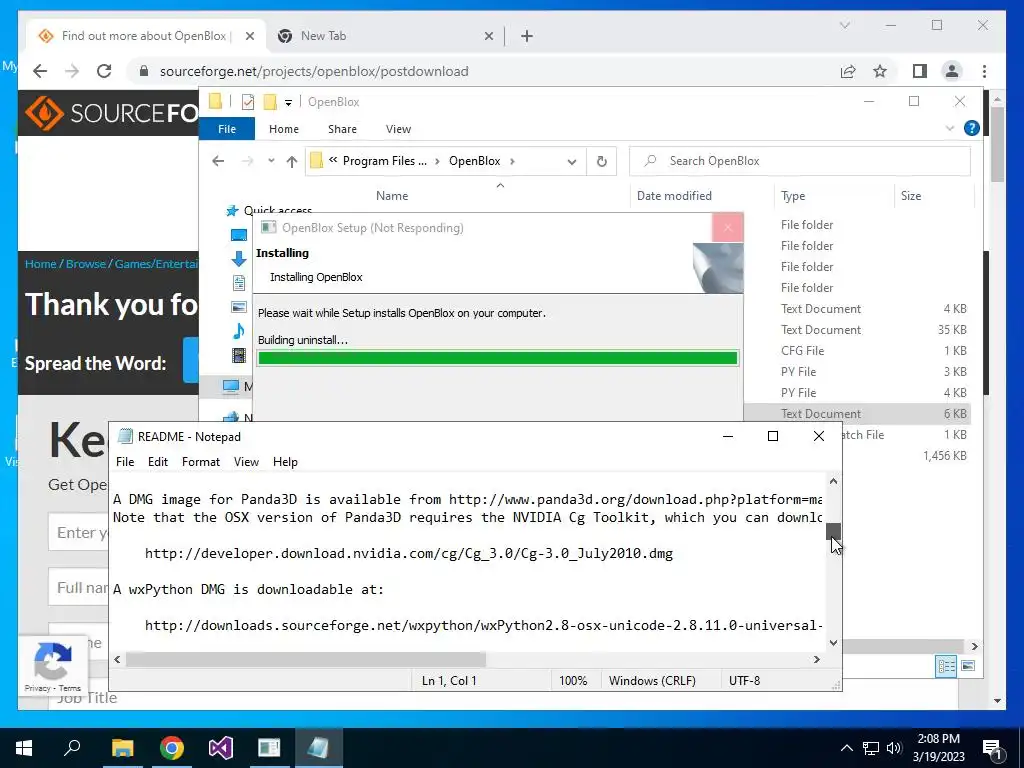Open Windows Start menu
This screenshot has width=1024, height=768.
pyautogui.click(x=24, y=748)
